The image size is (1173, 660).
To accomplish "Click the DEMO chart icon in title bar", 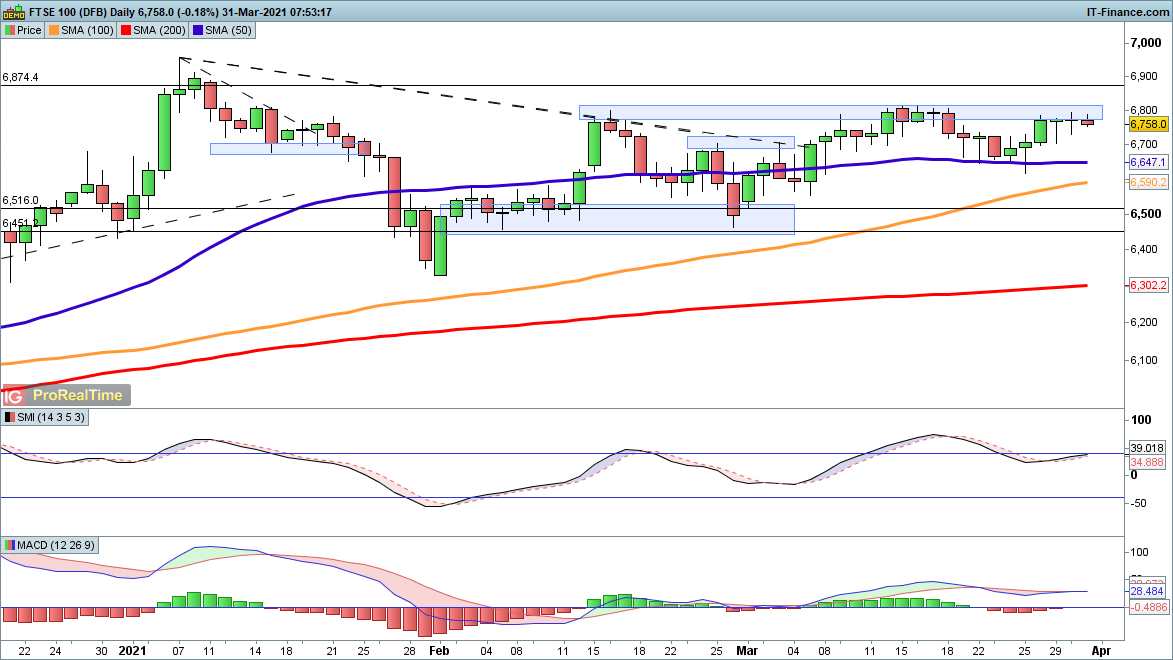I will pos(9,12).
